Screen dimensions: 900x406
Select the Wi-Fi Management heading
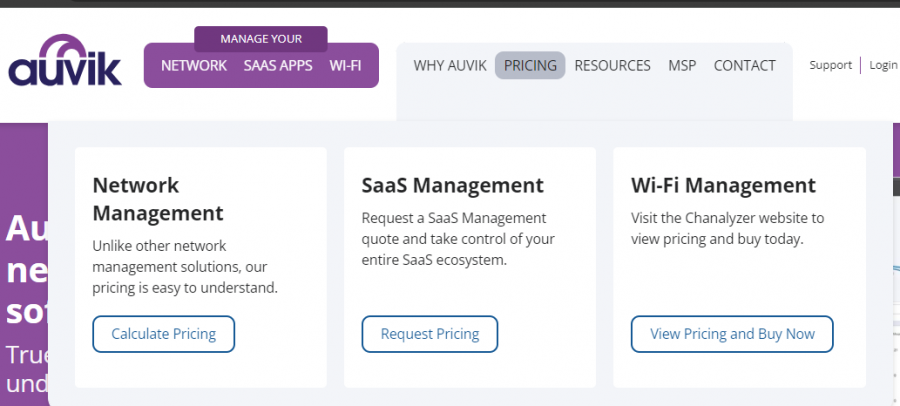click(723, 185)
